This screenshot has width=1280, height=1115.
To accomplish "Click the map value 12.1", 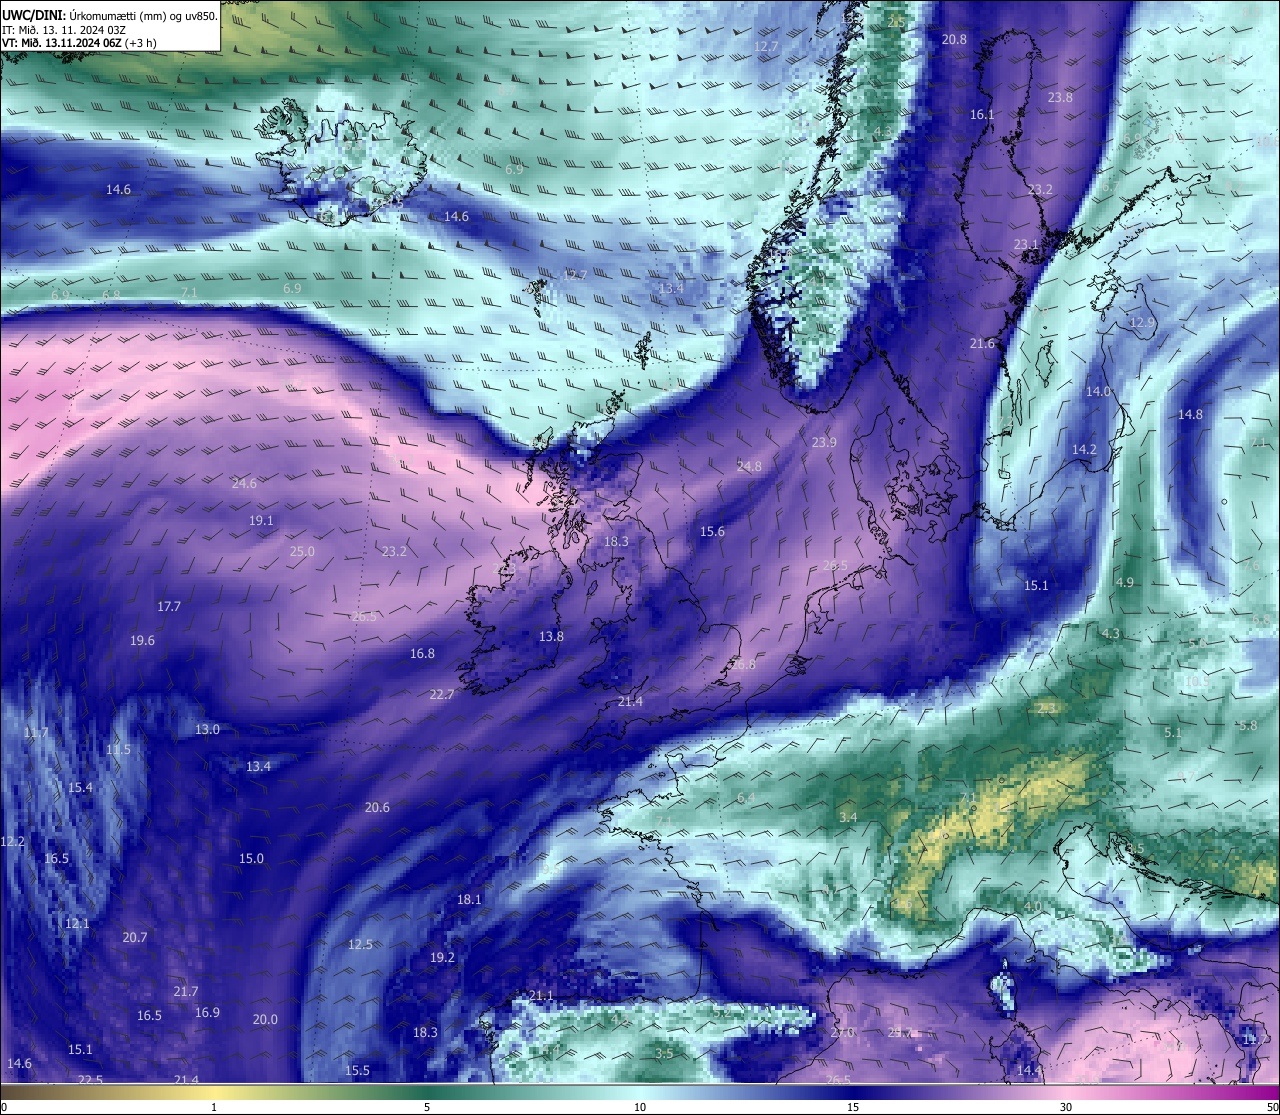I will [x=77, y=924].
